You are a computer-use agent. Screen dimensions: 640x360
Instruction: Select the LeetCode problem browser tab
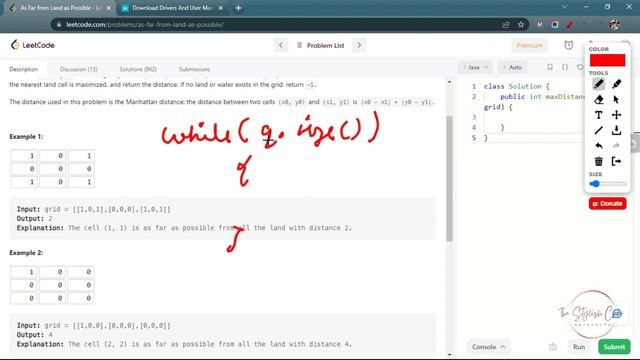(60, 8)
